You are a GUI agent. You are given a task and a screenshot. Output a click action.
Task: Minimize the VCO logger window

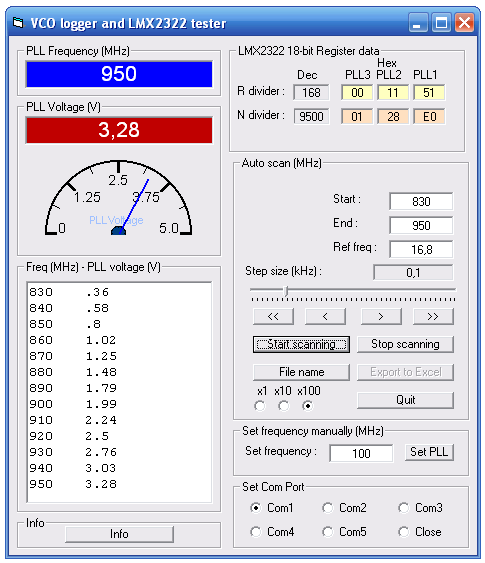pyautogui.click(x=418, y=23)
